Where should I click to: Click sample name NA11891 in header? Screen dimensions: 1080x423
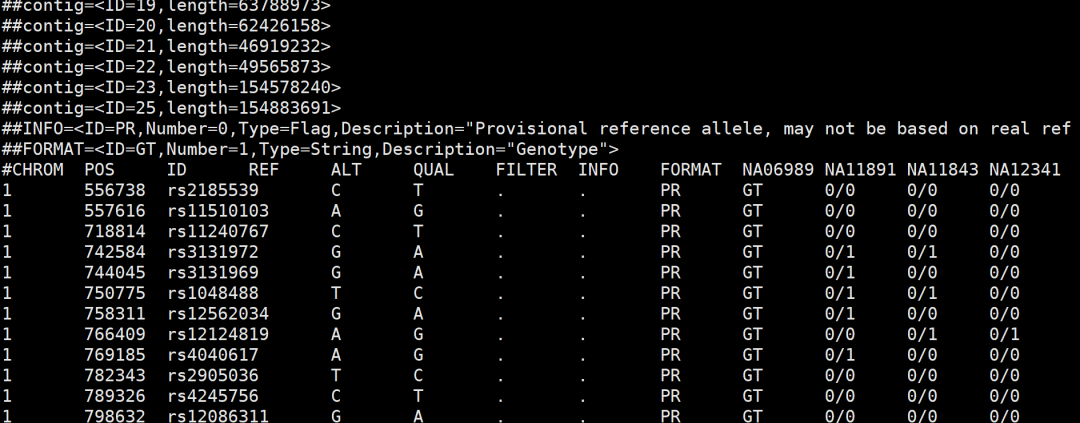pyautogui.click(x=859, y=169)
